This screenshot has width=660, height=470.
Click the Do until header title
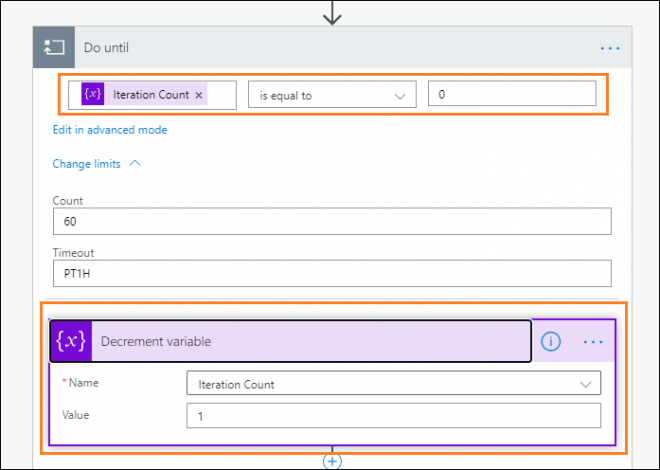pos(106,48)
